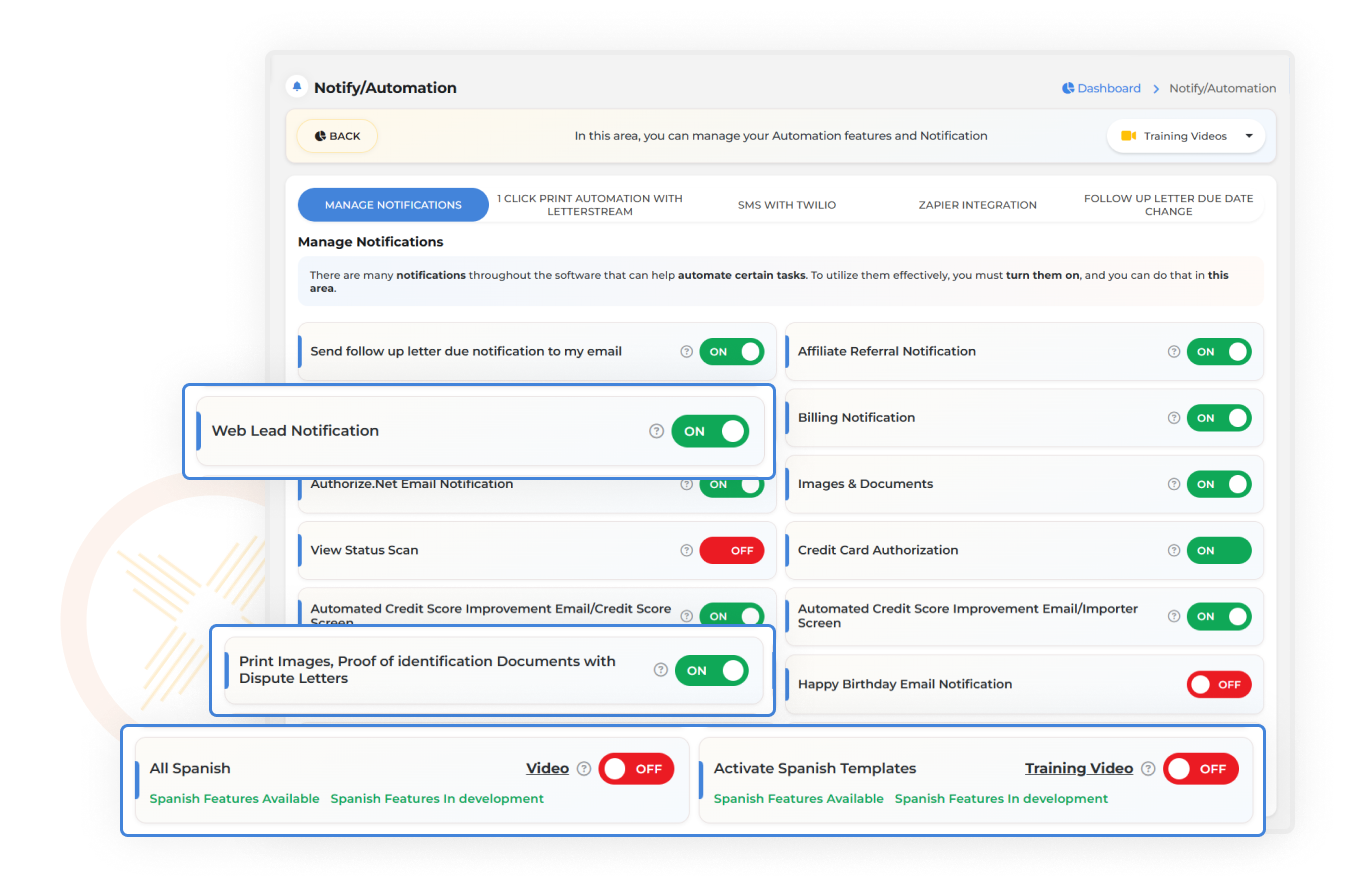
Task: Open the Training Video link for Spanish Templates
Action: pos(1078,769)
